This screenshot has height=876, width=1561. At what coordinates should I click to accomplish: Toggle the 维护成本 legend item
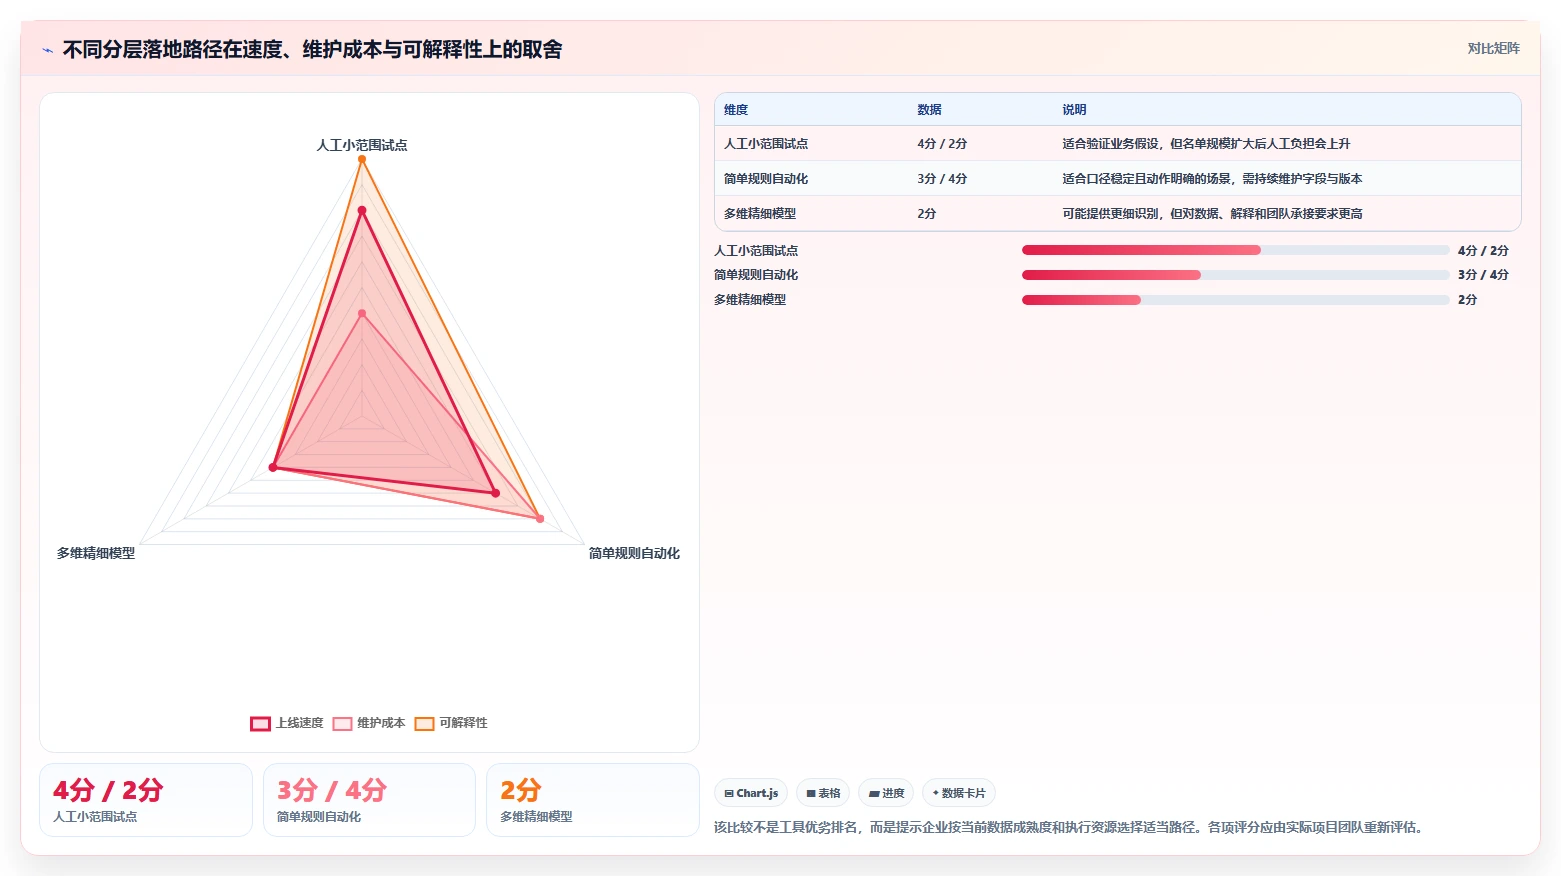point(369,723)
